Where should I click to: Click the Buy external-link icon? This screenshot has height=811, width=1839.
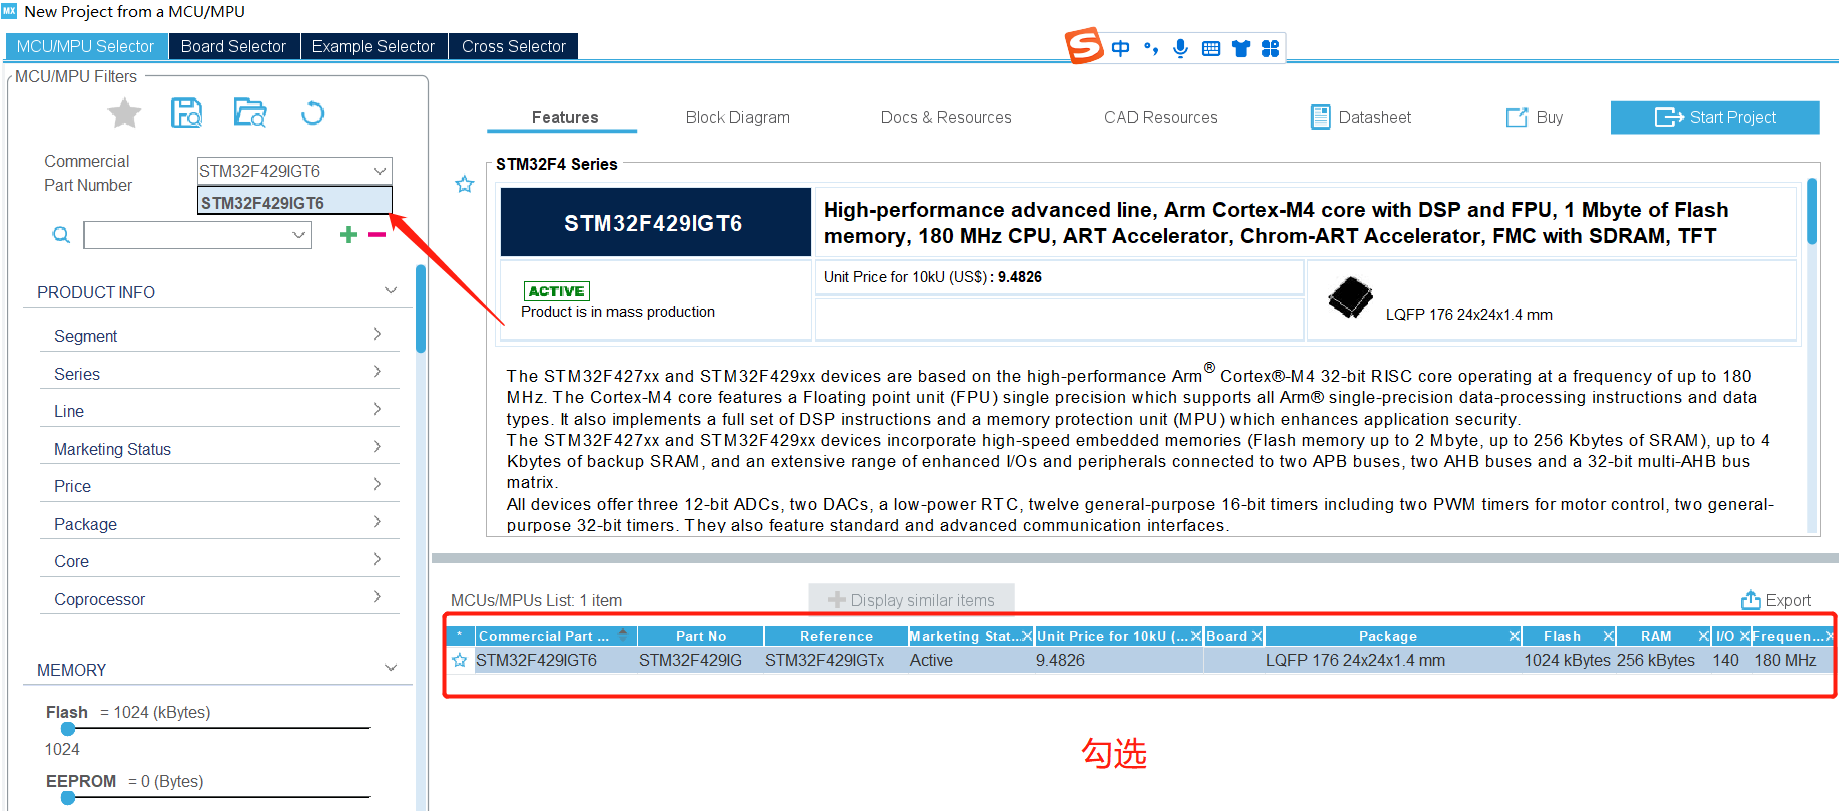1517,117
